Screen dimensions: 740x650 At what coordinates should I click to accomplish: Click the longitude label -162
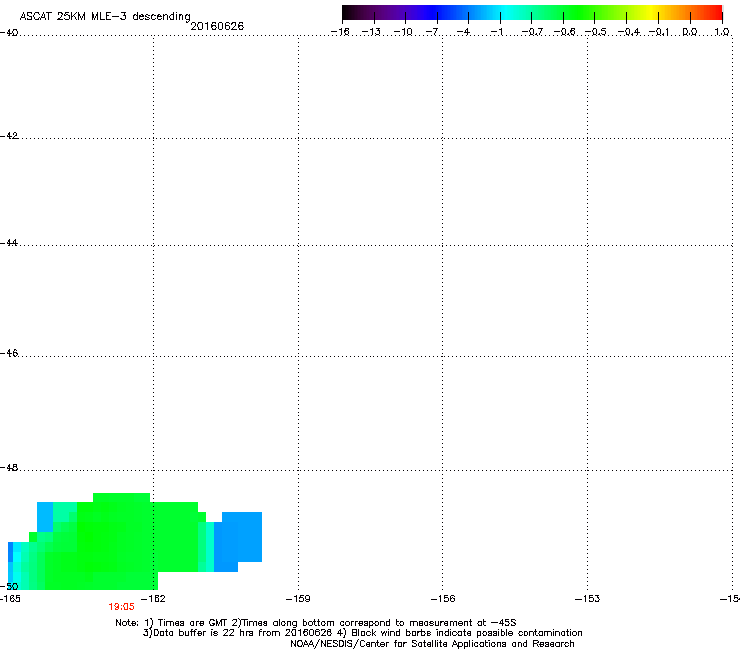click(x=153, y=599)
